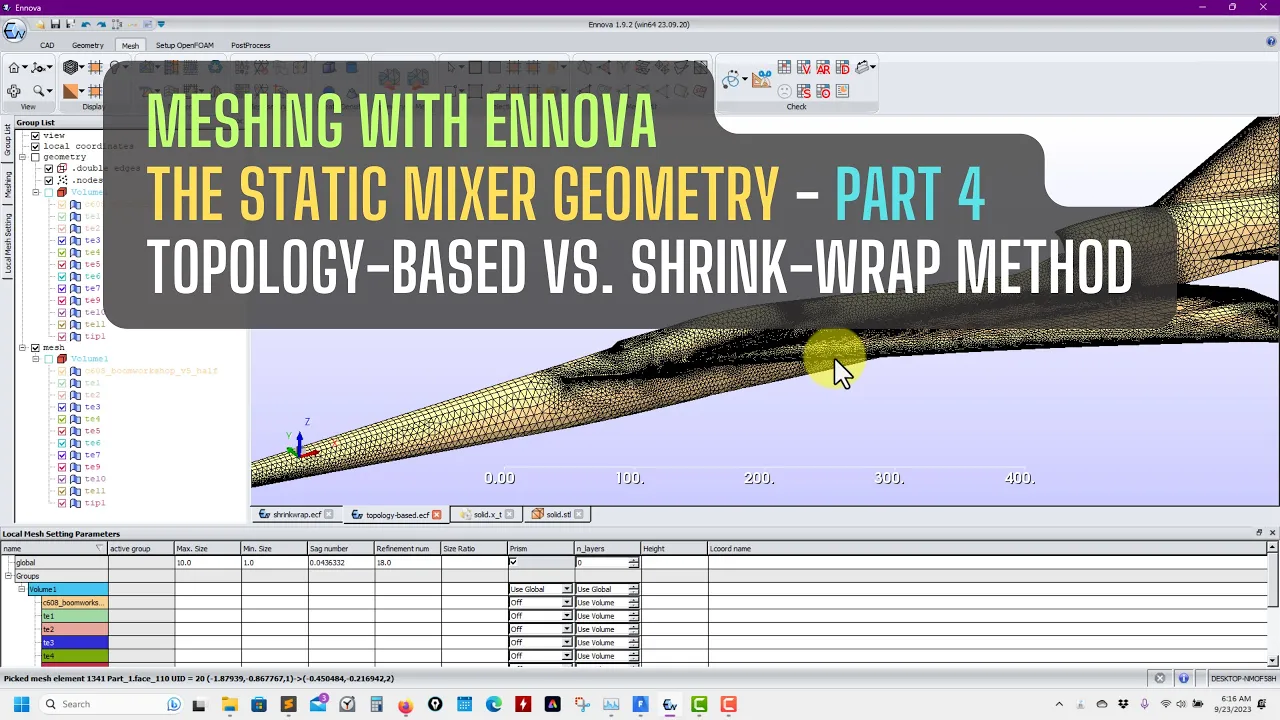Screen dimensions: 1280x720
Task: Click the pie chart report icon
Action: coord(842,91)
